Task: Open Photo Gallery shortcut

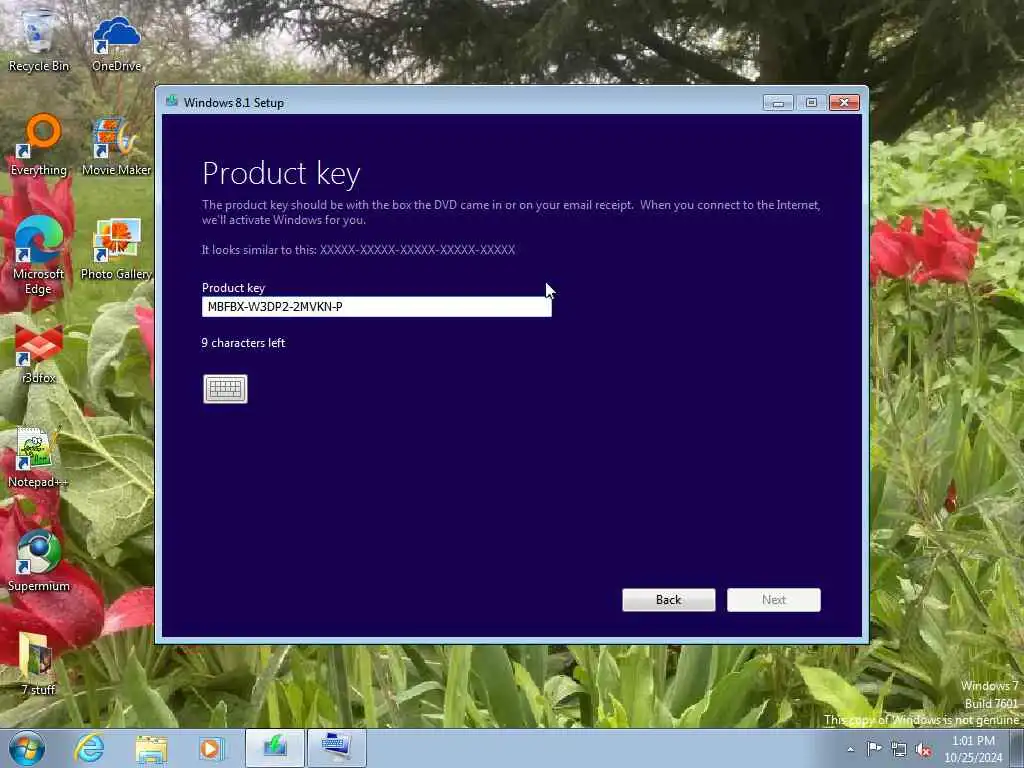Action: pos(116,249)
